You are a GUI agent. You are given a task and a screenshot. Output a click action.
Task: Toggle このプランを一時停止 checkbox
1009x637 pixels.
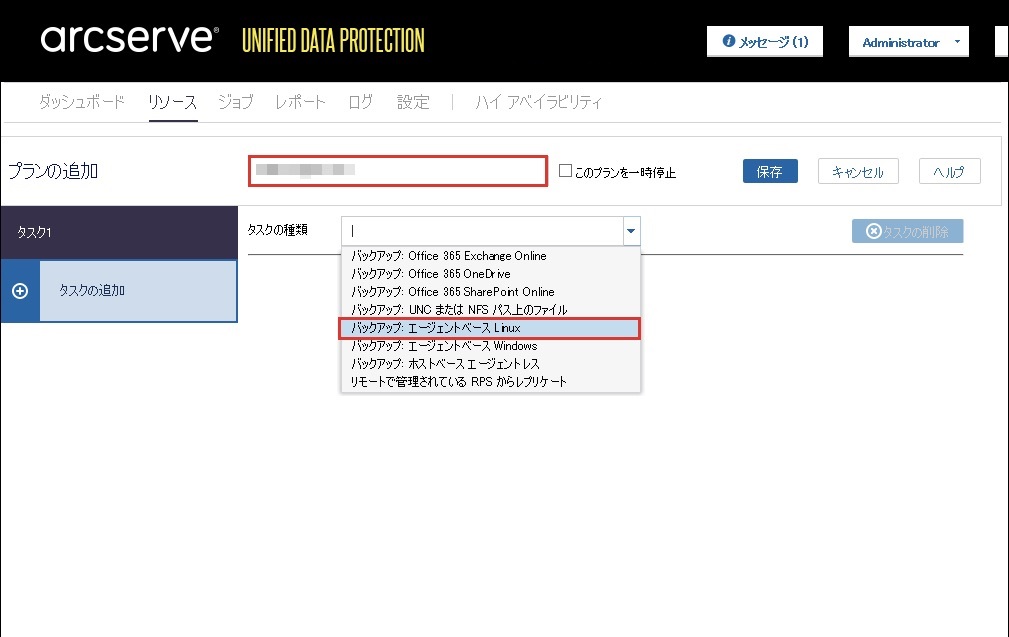pos(565,171)
